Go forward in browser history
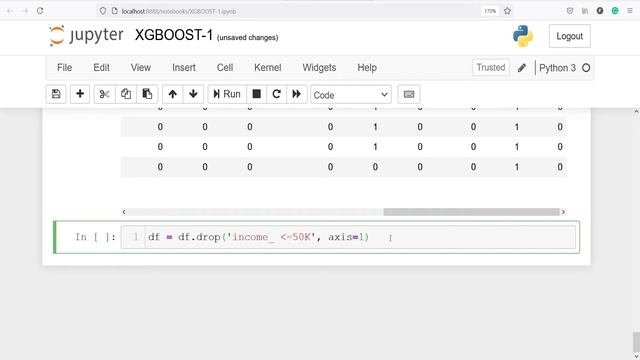The width and height of the screenshot is (640, 360). click(x=25, y=11)
